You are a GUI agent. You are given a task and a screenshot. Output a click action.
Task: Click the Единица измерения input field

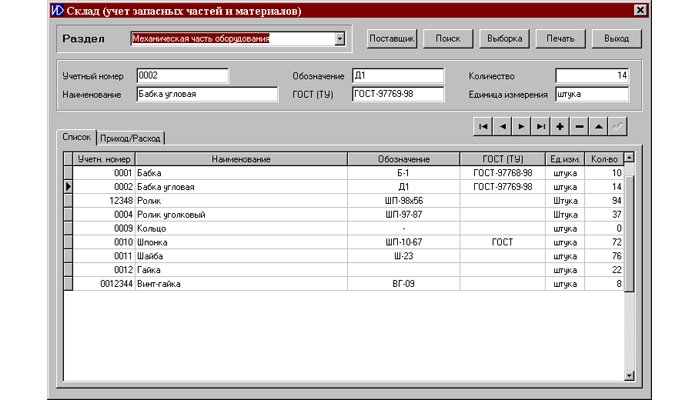592,94
